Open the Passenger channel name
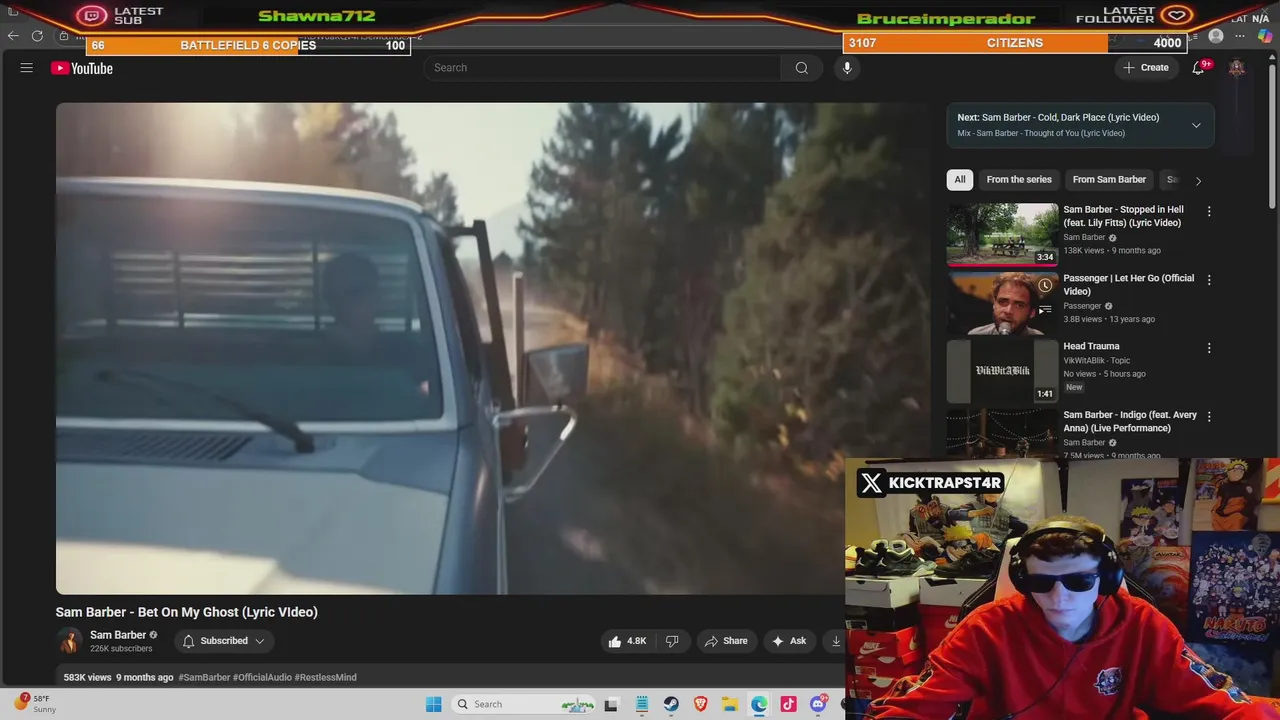The width and height of the screenshot is (1280, 720). [1082, 306]
